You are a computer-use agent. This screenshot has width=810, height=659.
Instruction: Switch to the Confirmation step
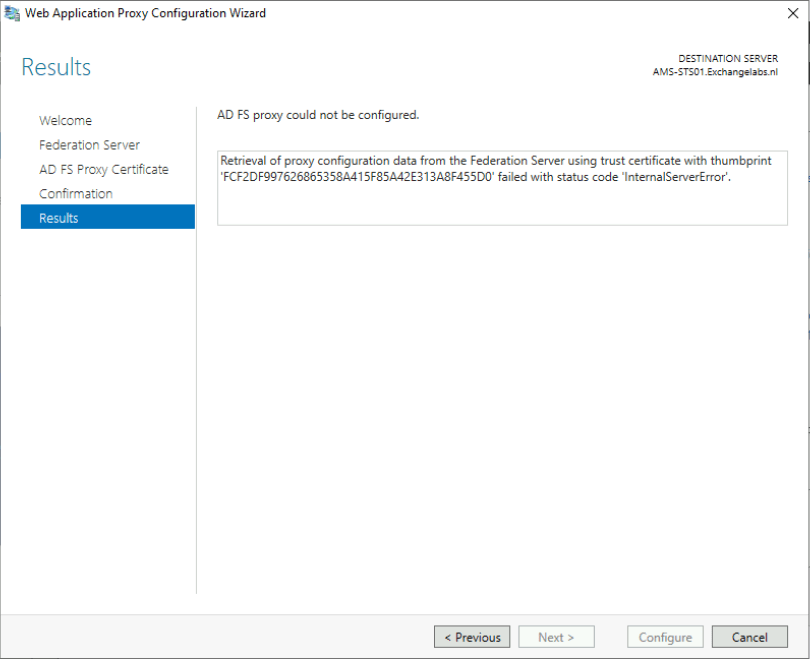click(75, 193)
